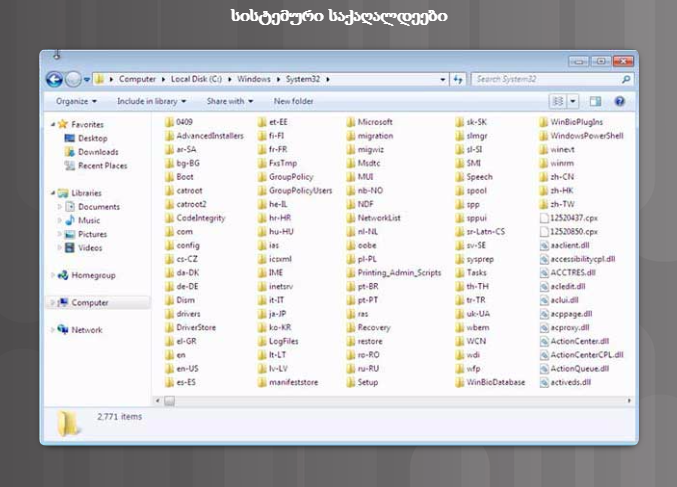Open the Include in library menu
The height and width of the screenshot is (487, 677).
click(x=152, y=101)
